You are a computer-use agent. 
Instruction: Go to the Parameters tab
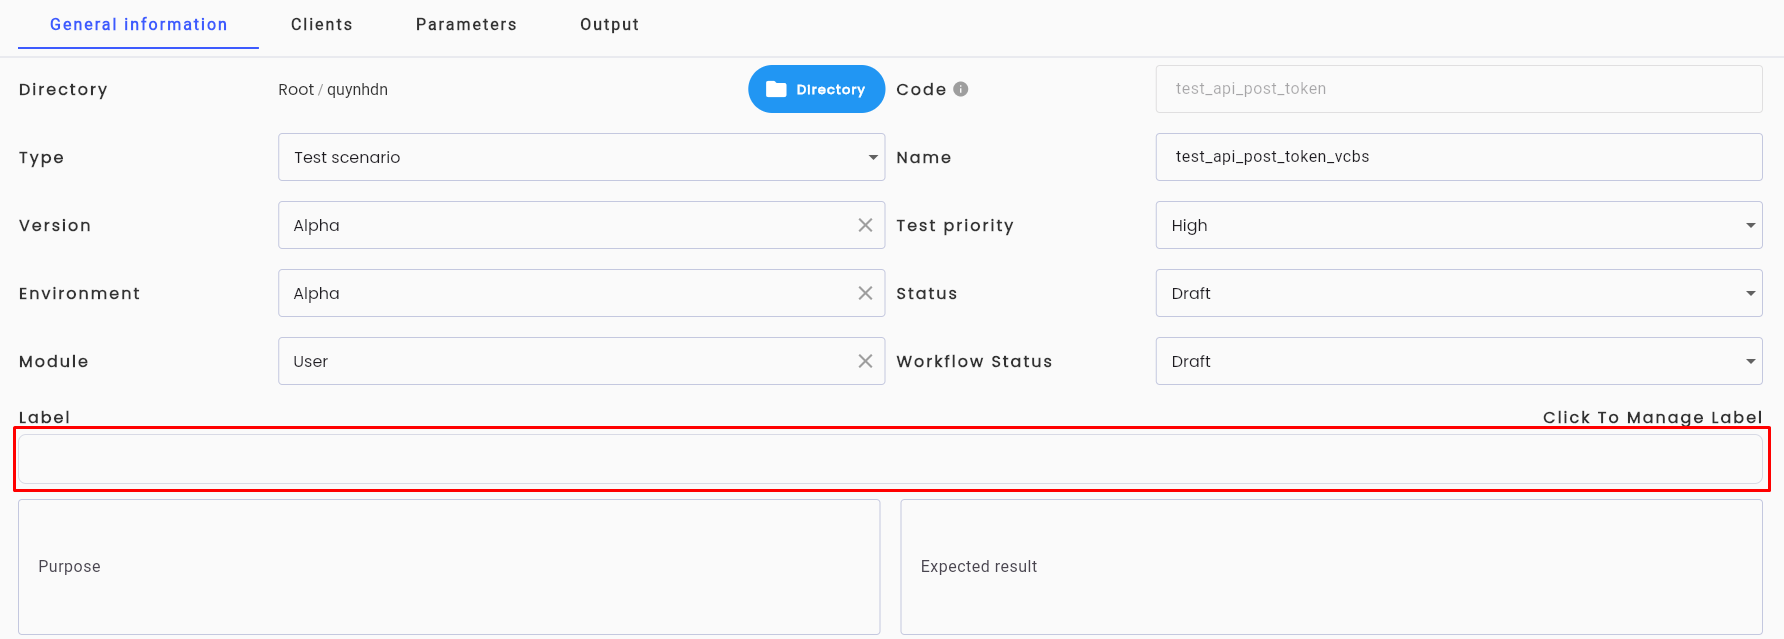(466, 25)
